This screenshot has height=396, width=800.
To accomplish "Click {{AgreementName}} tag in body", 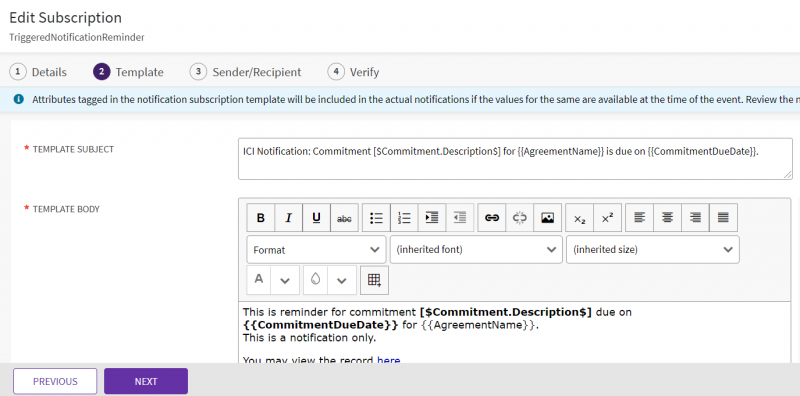I will pos(479,325).
